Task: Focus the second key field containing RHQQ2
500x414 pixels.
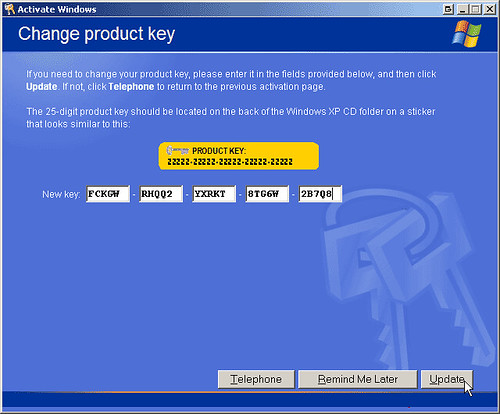Action: click(161, 194)
